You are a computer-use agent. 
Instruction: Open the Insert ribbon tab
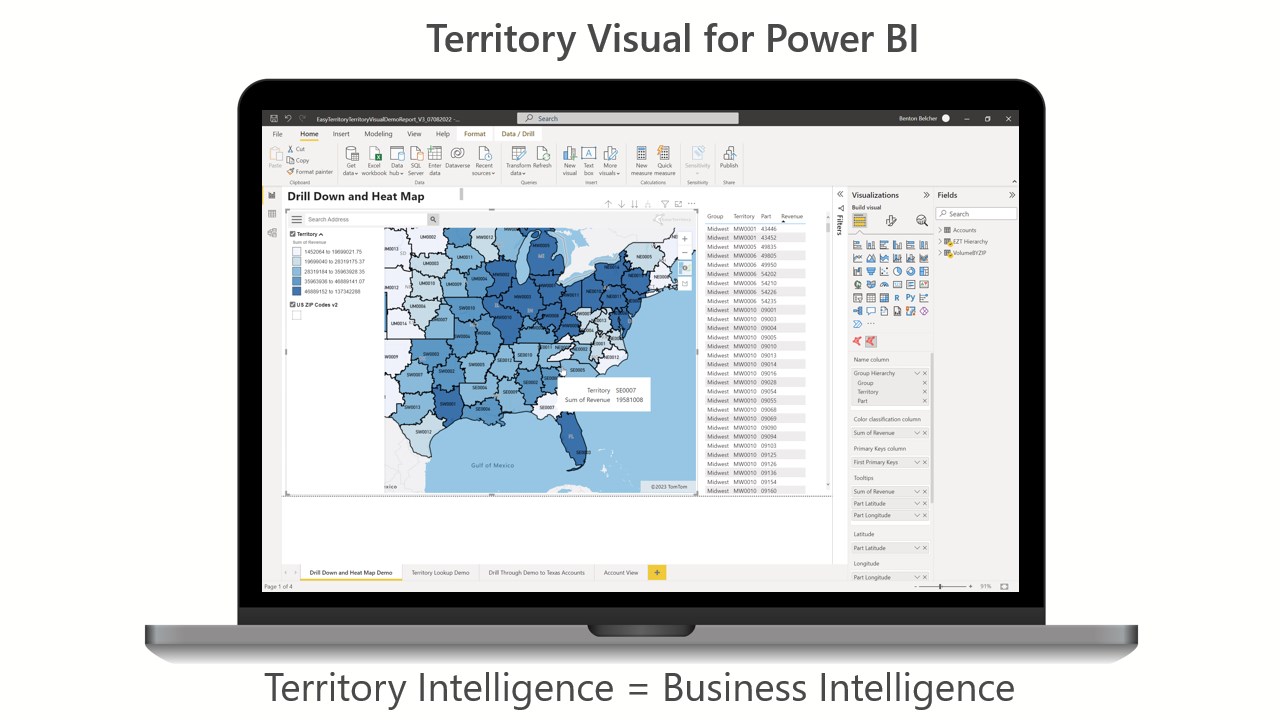pos(341,133)
